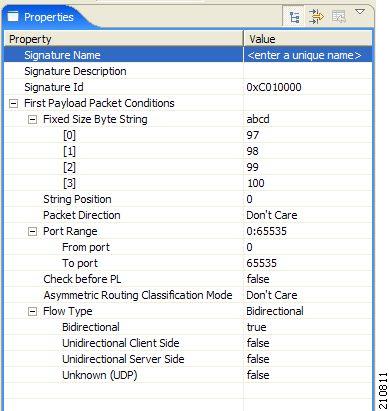The height and width of the screenshot is (411, 389).
Task: Toggle the Unknown (UDP) false value
Action: tap(258, 375)
